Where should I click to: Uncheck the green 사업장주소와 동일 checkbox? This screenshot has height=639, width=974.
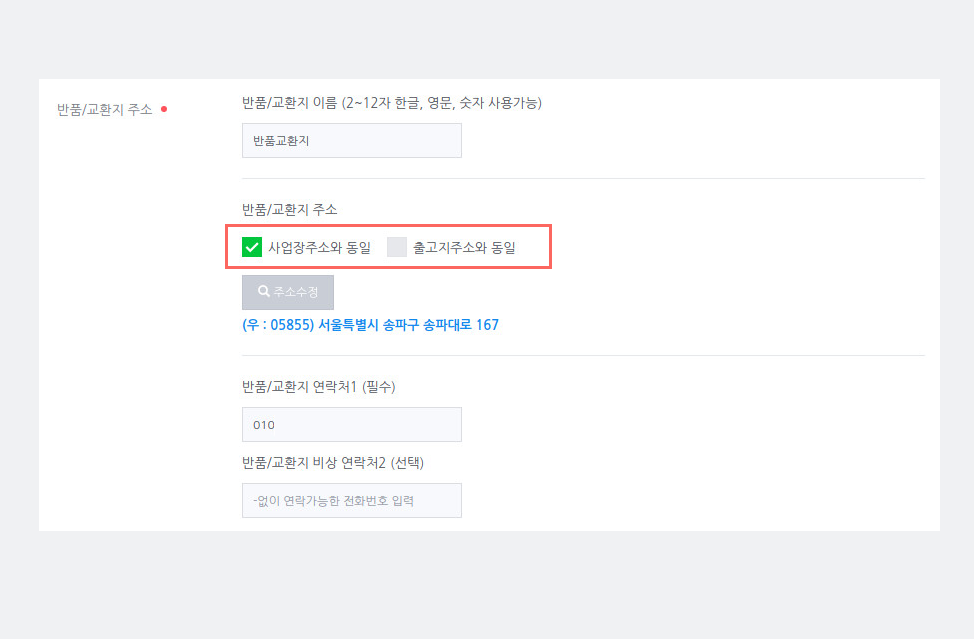click(x=252, y=247)
